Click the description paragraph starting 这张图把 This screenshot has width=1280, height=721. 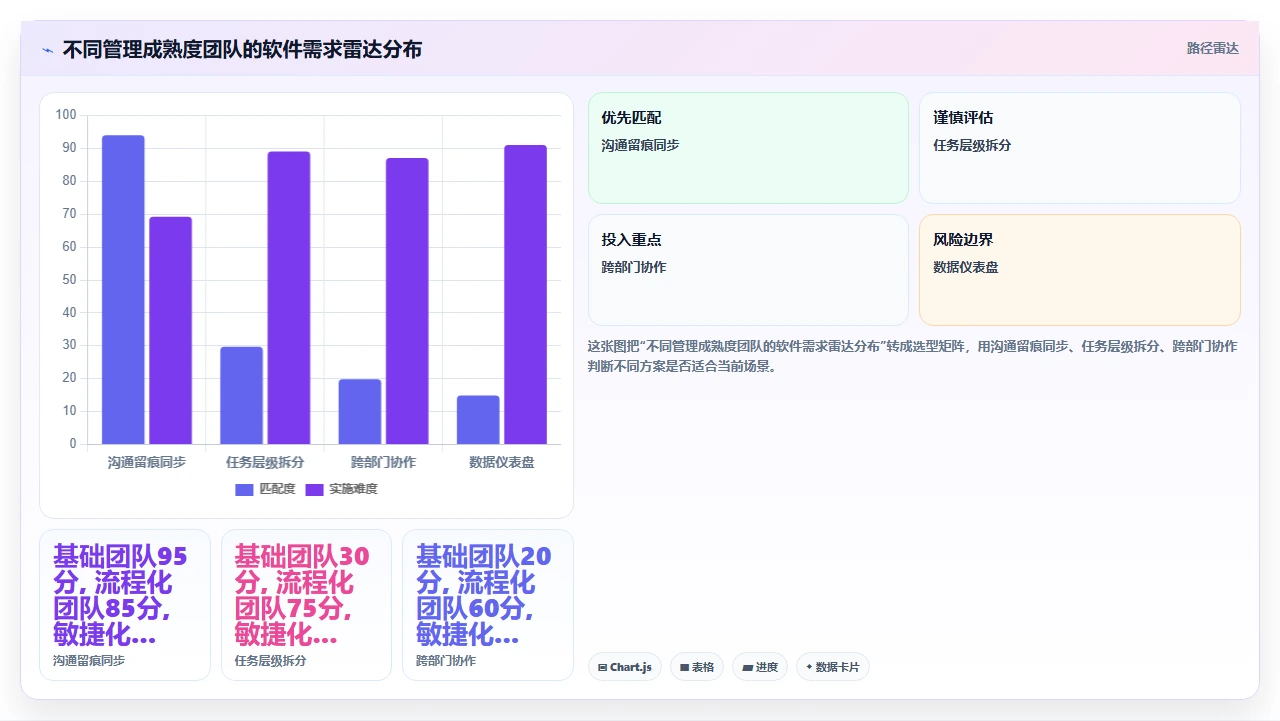[912, 356]
